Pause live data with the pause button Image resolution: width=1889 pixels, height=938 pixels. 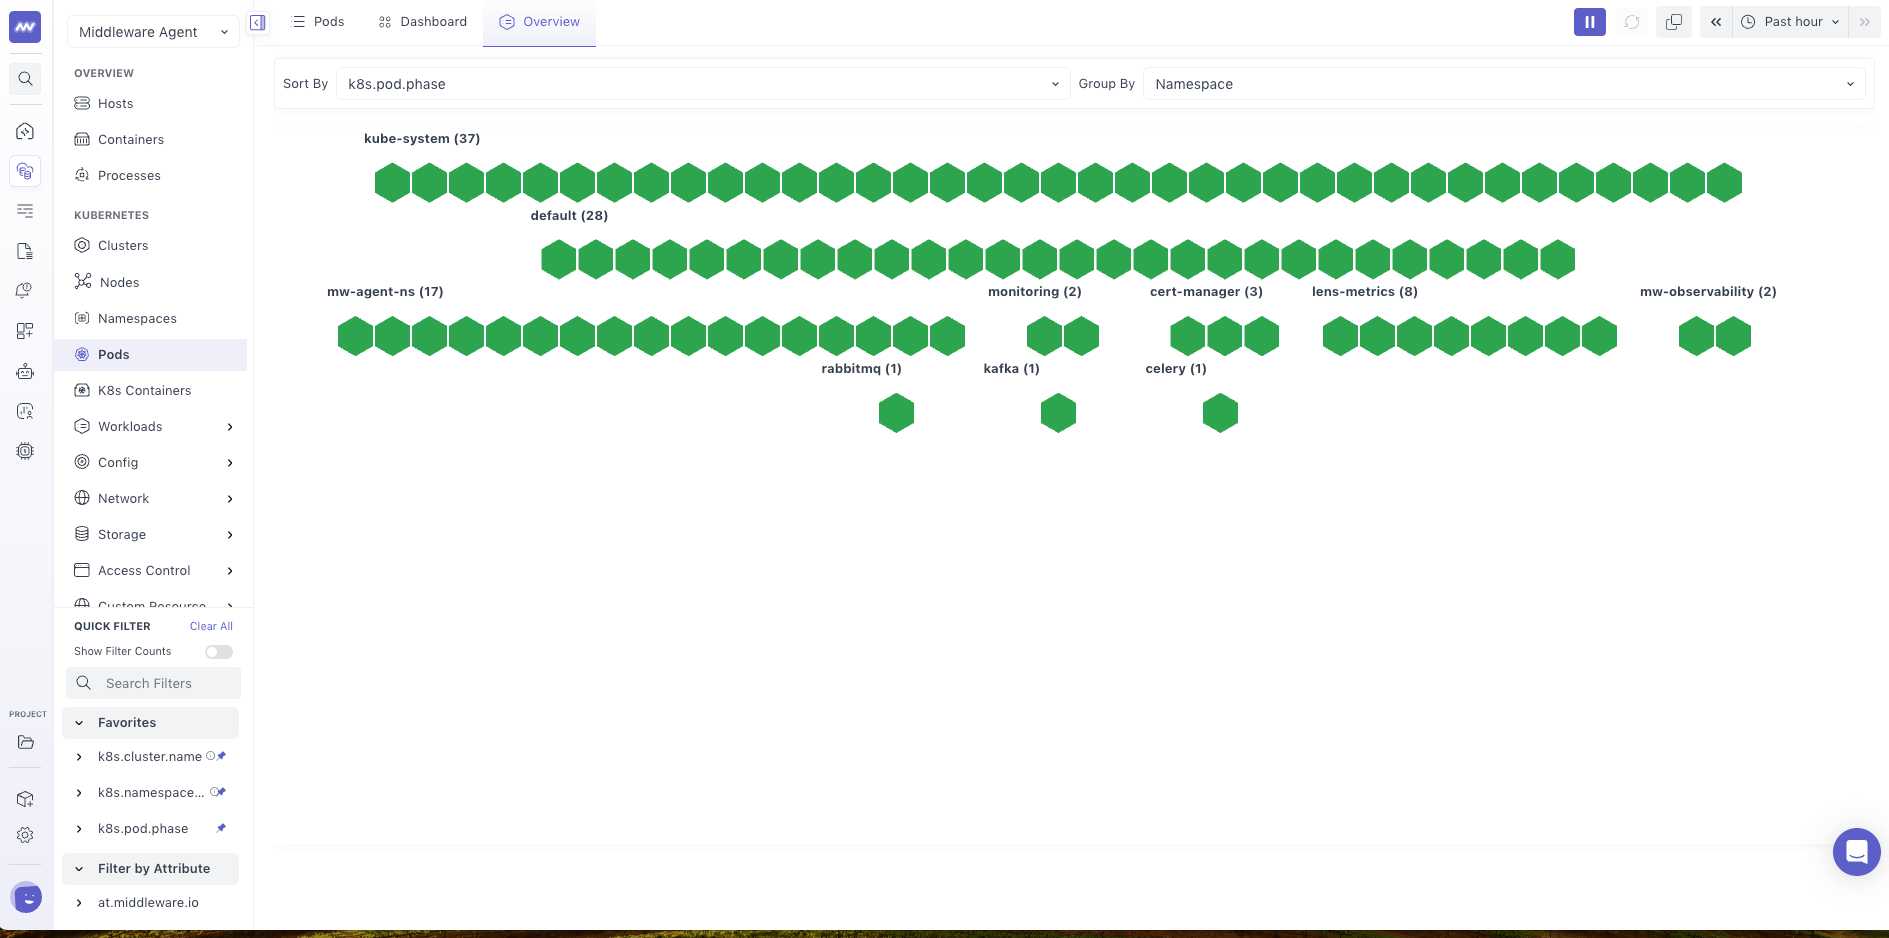point(1589,22)
